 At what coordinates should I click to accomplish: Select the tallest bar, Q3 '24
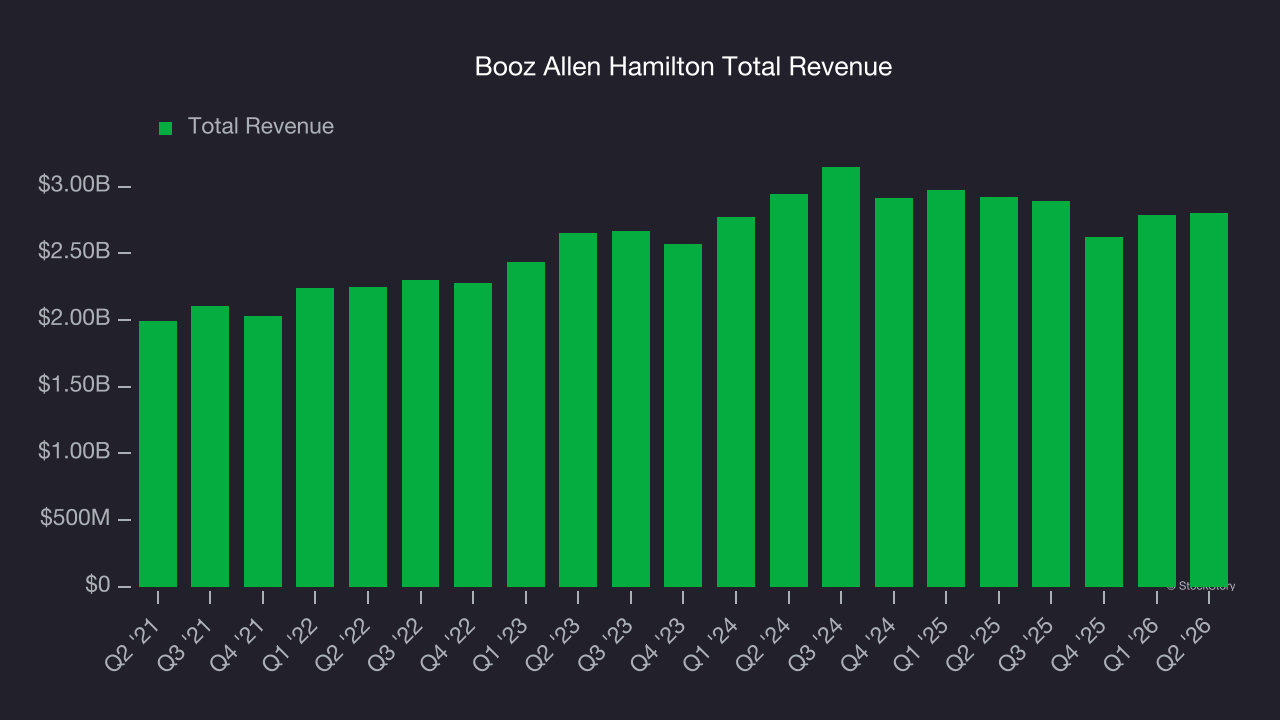click(x=841, y=377)
